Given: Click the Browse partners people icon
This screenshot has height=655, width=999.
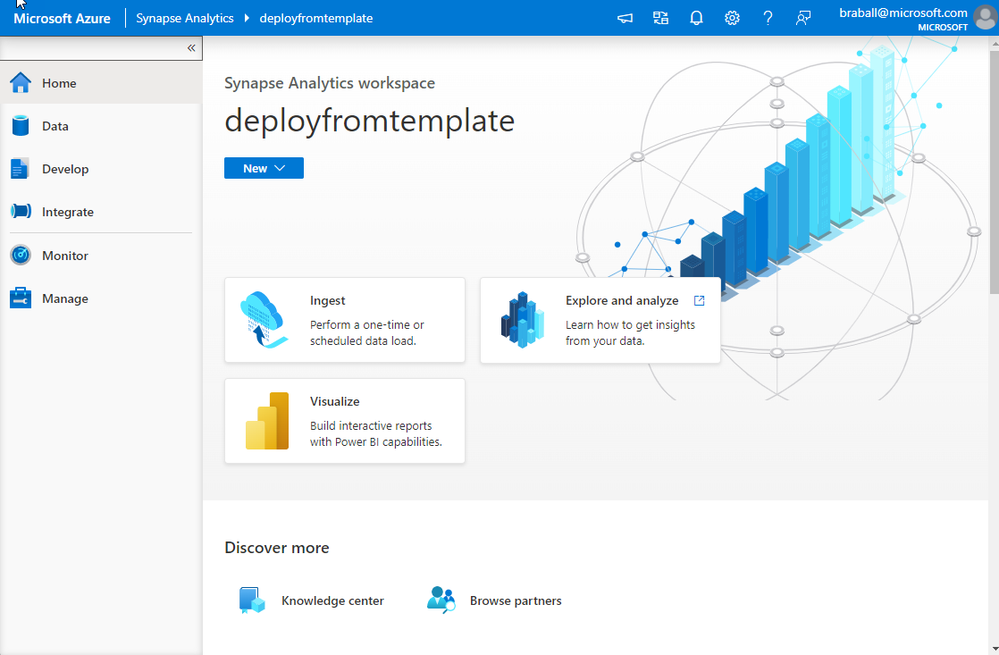Looking at the screenshot, I should coord(441,600).
